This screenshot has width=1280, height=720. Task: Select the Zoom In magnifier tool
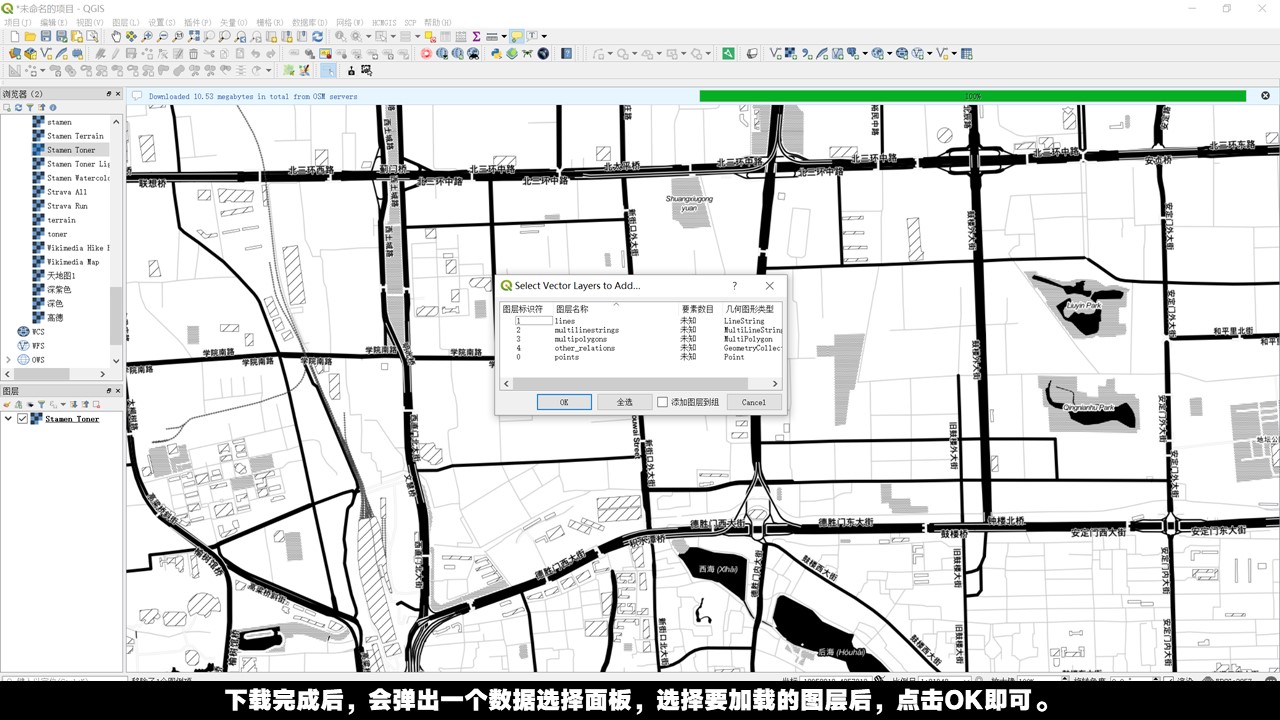click(147, 36)
